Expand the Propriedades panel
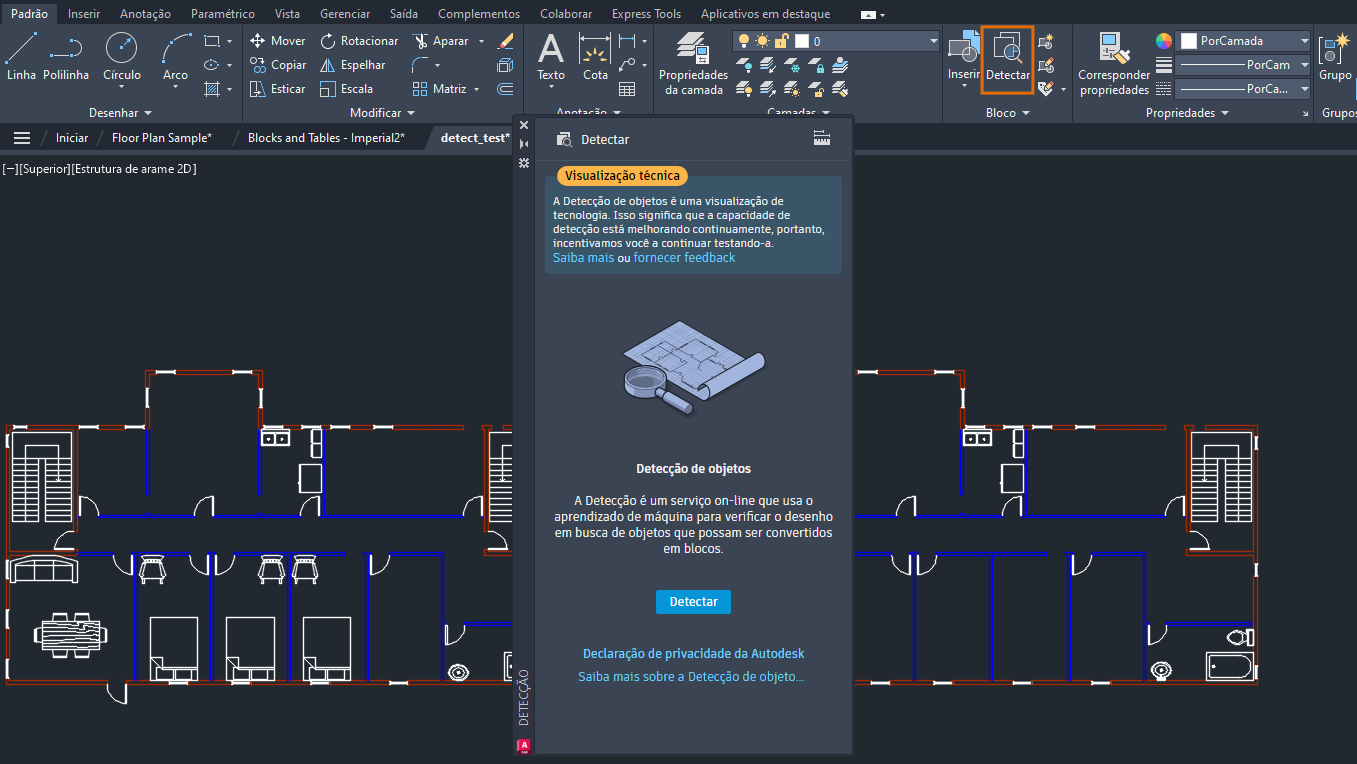Image resolution: width=1357 pixels, height=764 pixels. click(1188, 113)
